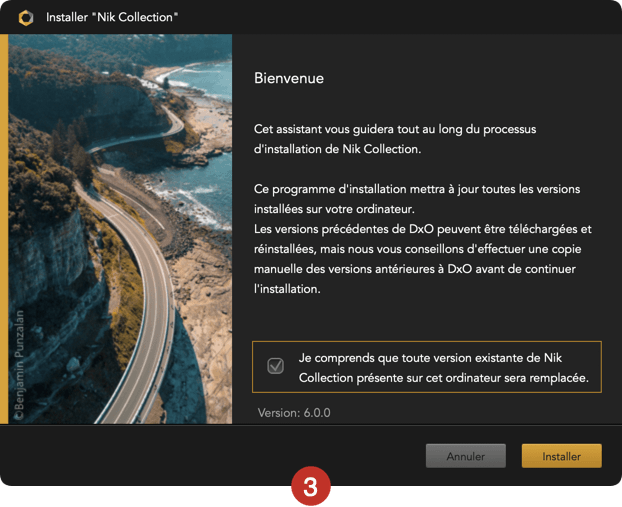Viewport: 622px width, 507px height.
Task: Click the Annuler button
Action: pos(466,456)
